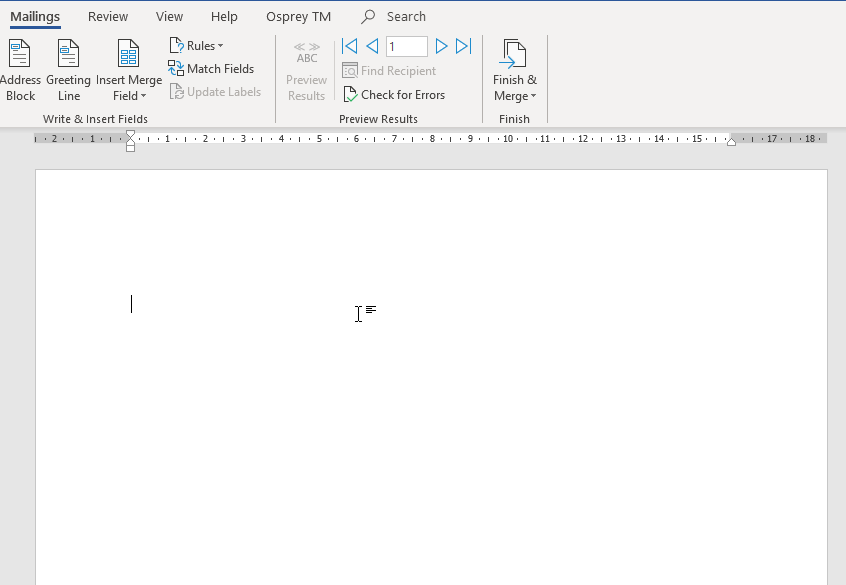Click the first line indent marker on ruler
This screenshot has width=846, height=585.
click(x=130, y=134)
